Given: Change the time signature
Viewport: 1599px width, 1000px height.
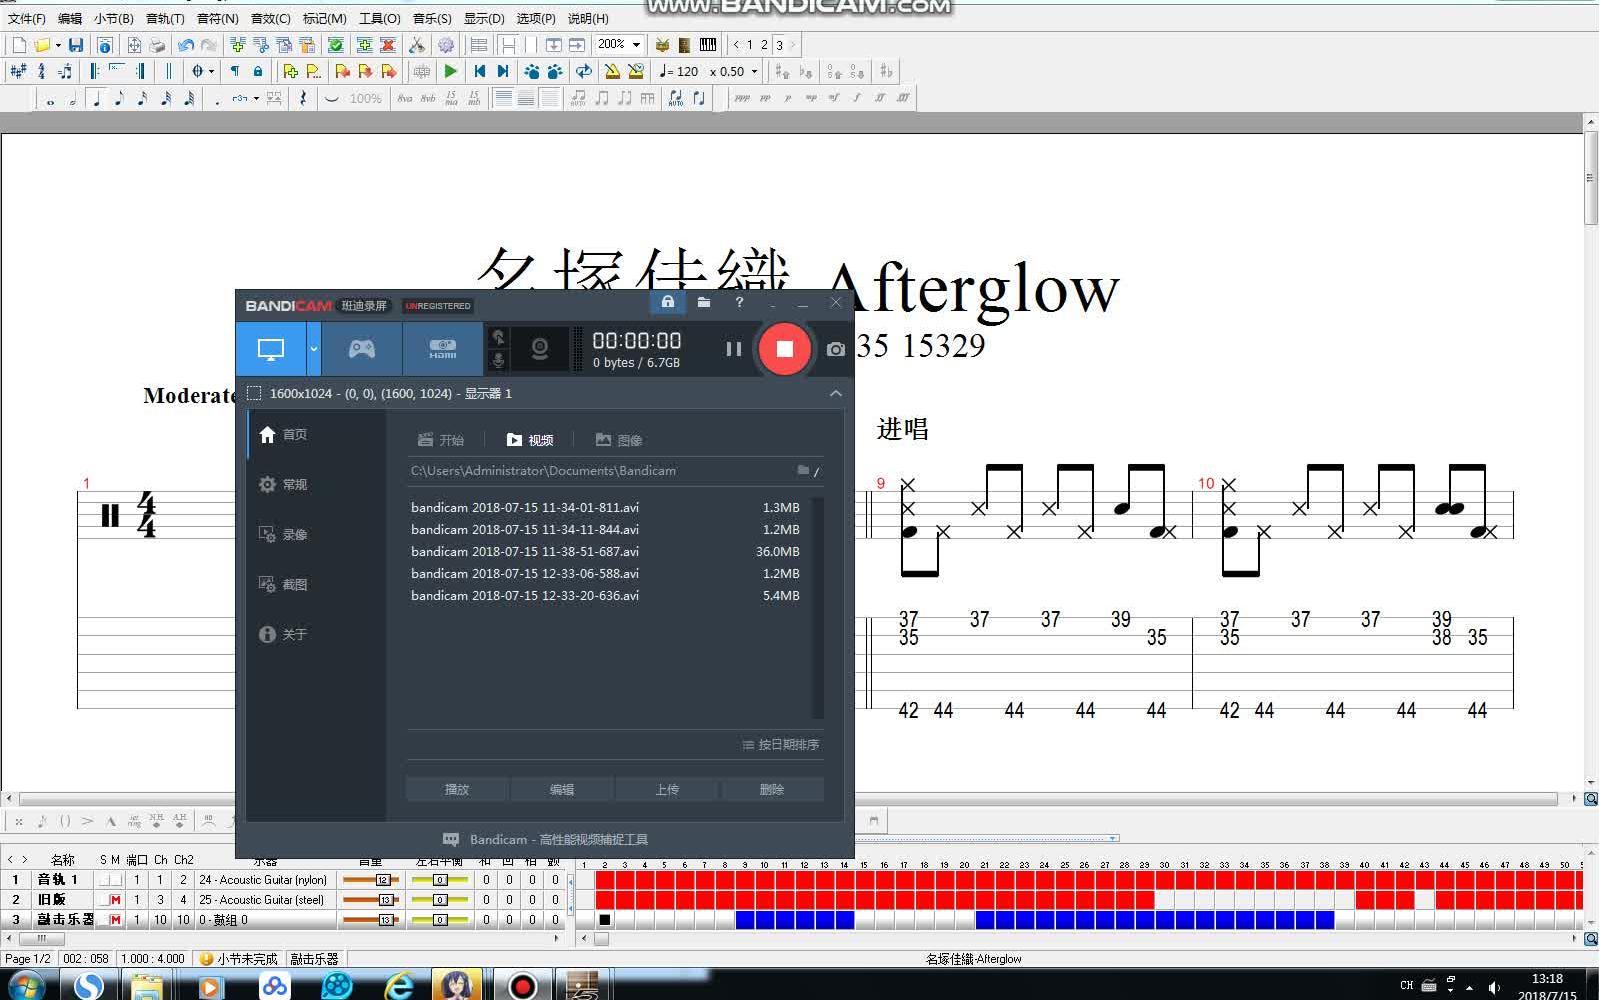Looking at the screenshot, I should tap(41, 71).
